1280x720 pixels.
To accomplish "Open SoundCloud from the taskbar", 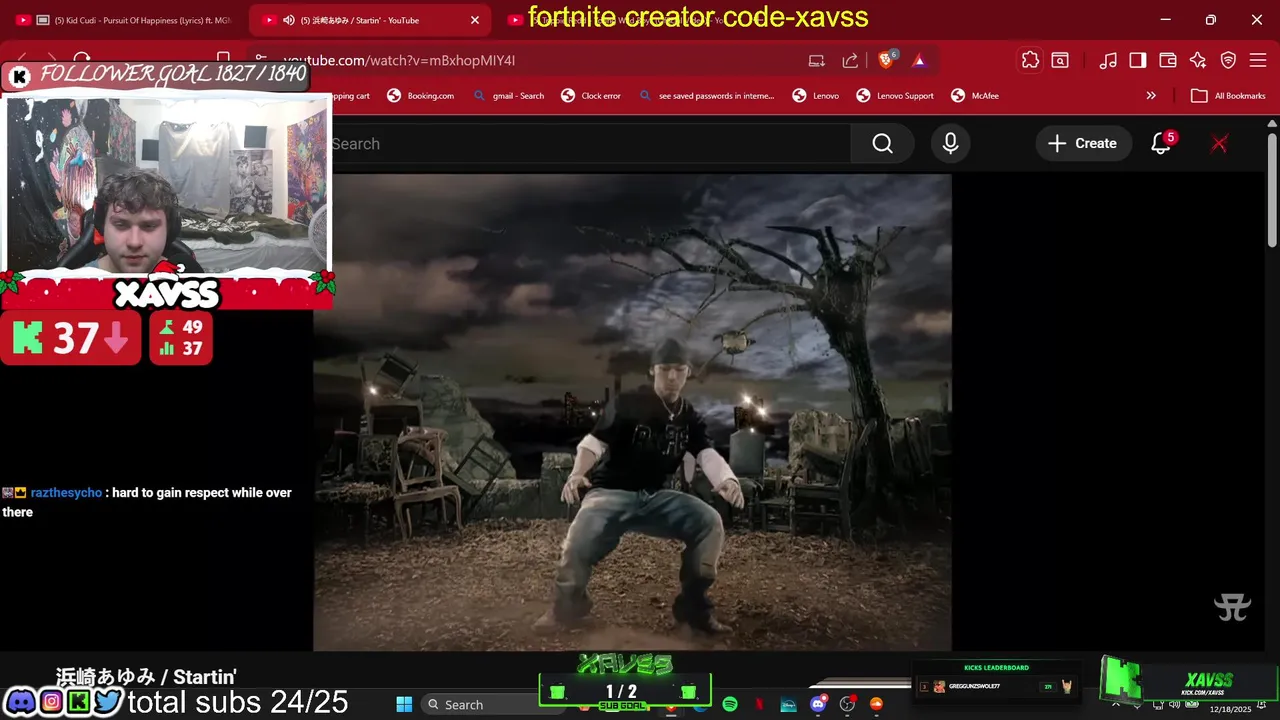I will [877, 705].
